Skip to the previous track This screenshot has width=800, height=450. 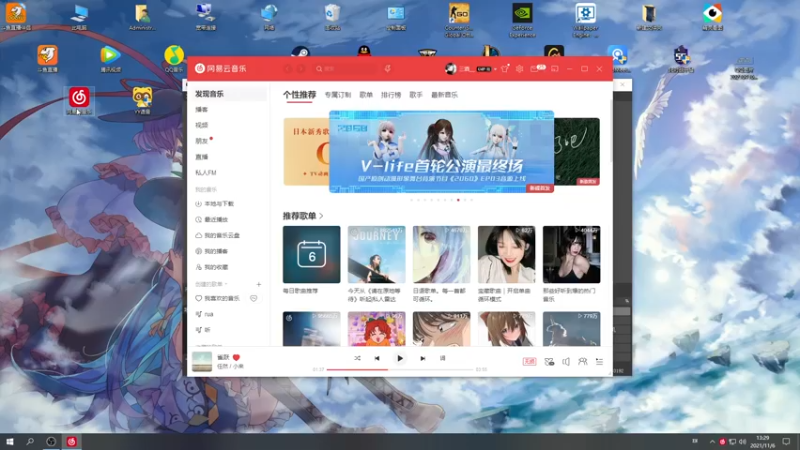[377, 359]
